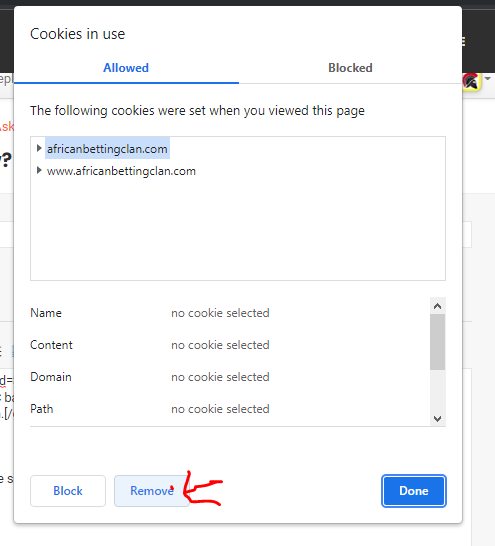
Task: Switch to the Blocked tab
Action: click(x=350, y=68)
